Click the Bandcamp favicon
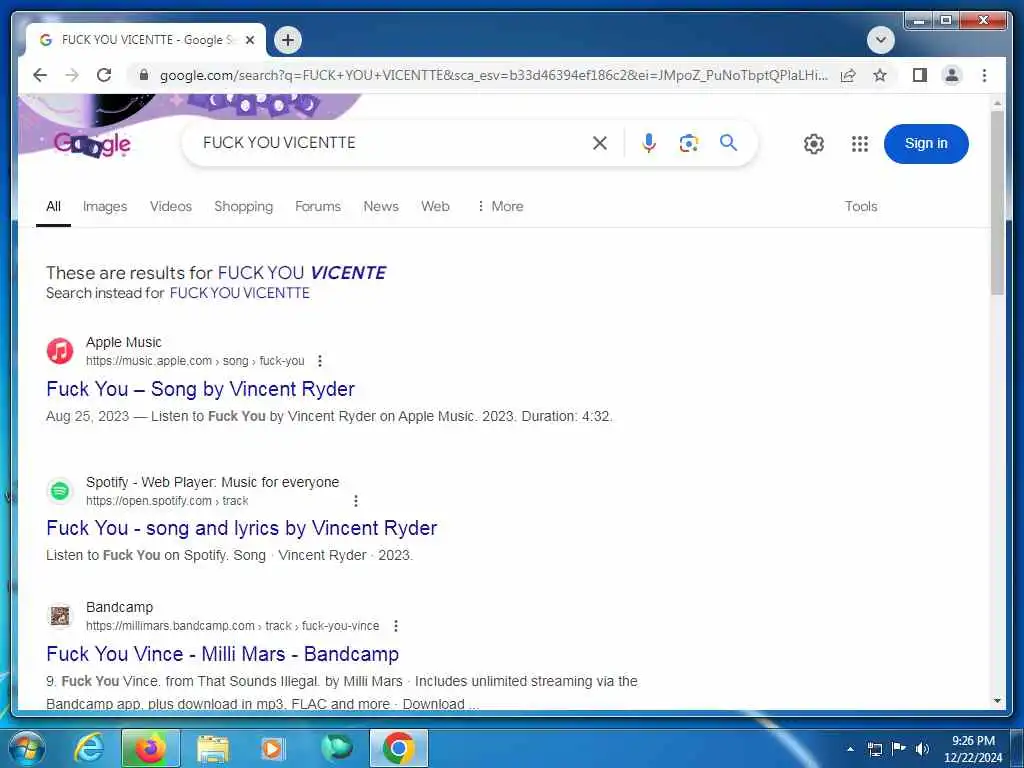 [x=60, y=616]
